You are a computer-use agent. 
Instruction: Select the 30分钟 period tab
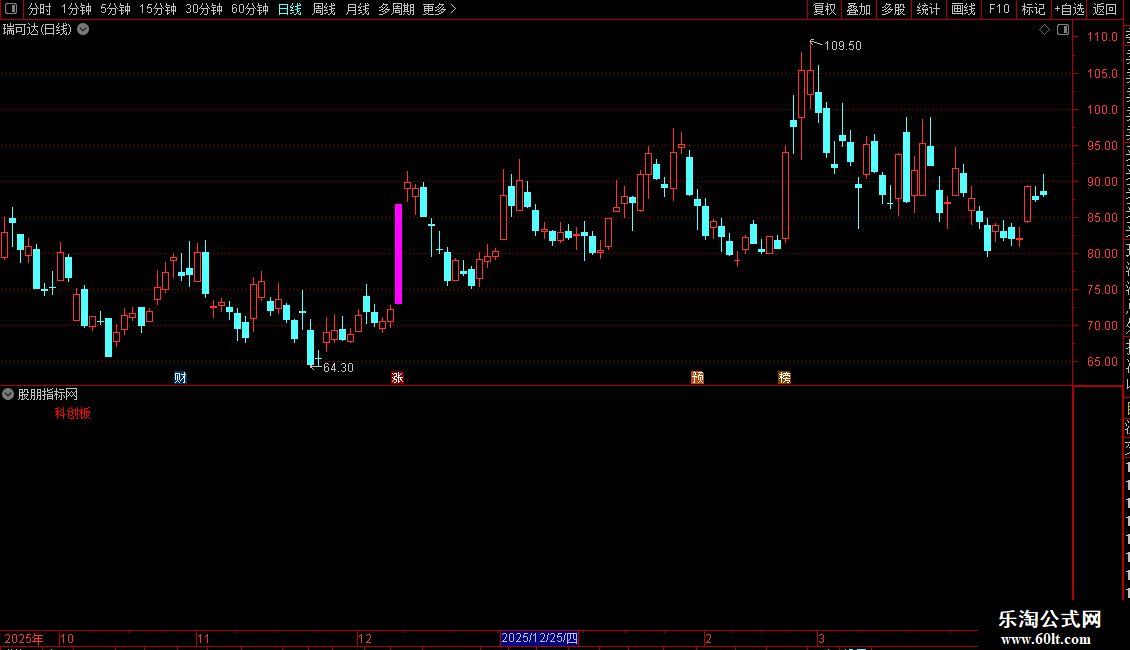pos(204,9)
